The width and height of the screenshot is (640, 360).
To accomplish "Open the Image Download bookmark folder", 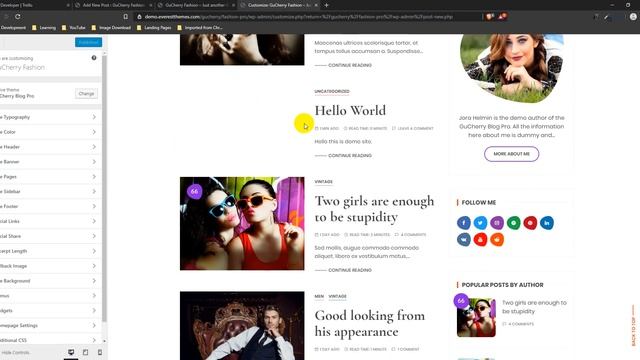I will coord(111,28).
